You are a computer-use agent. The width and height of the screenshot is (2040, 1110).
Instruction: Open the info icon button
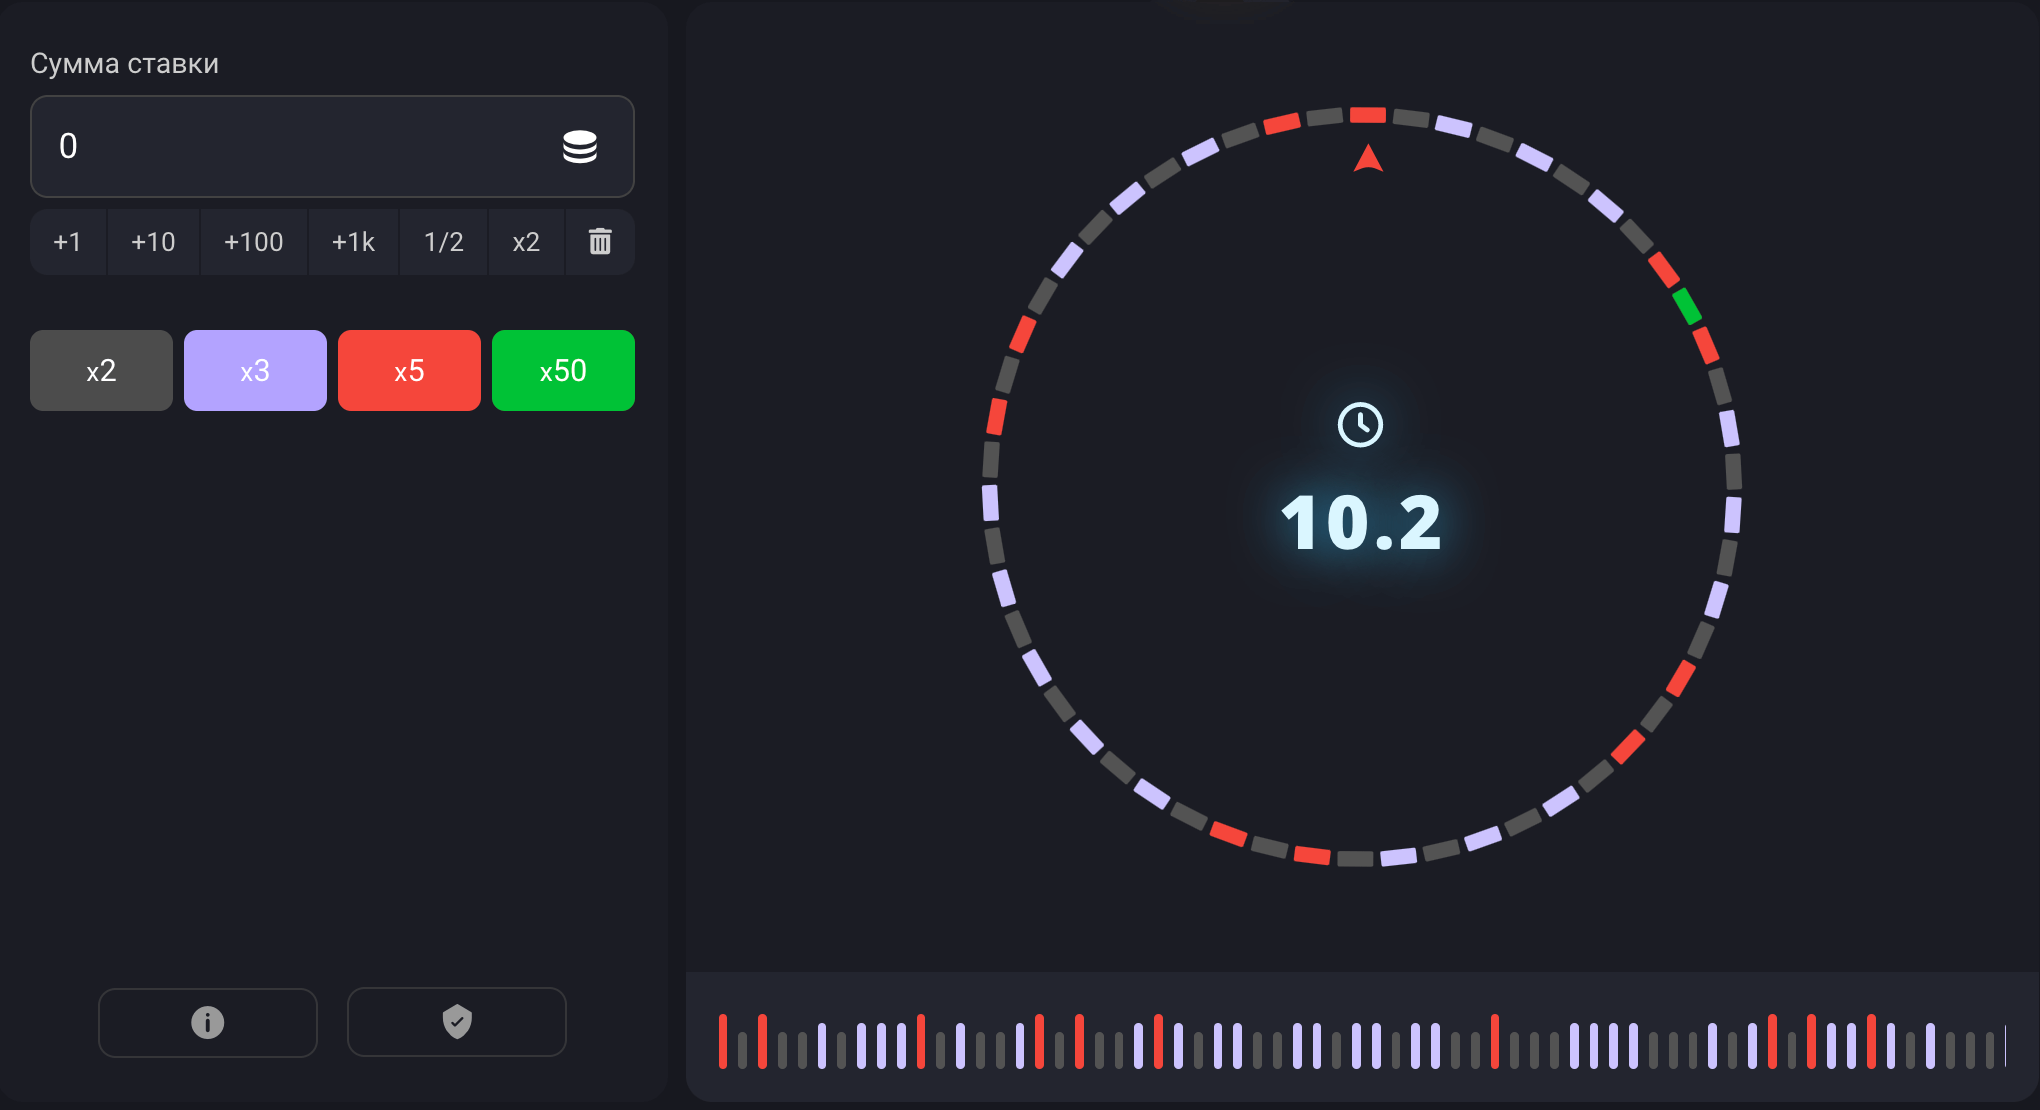(x=208, y=1022)
